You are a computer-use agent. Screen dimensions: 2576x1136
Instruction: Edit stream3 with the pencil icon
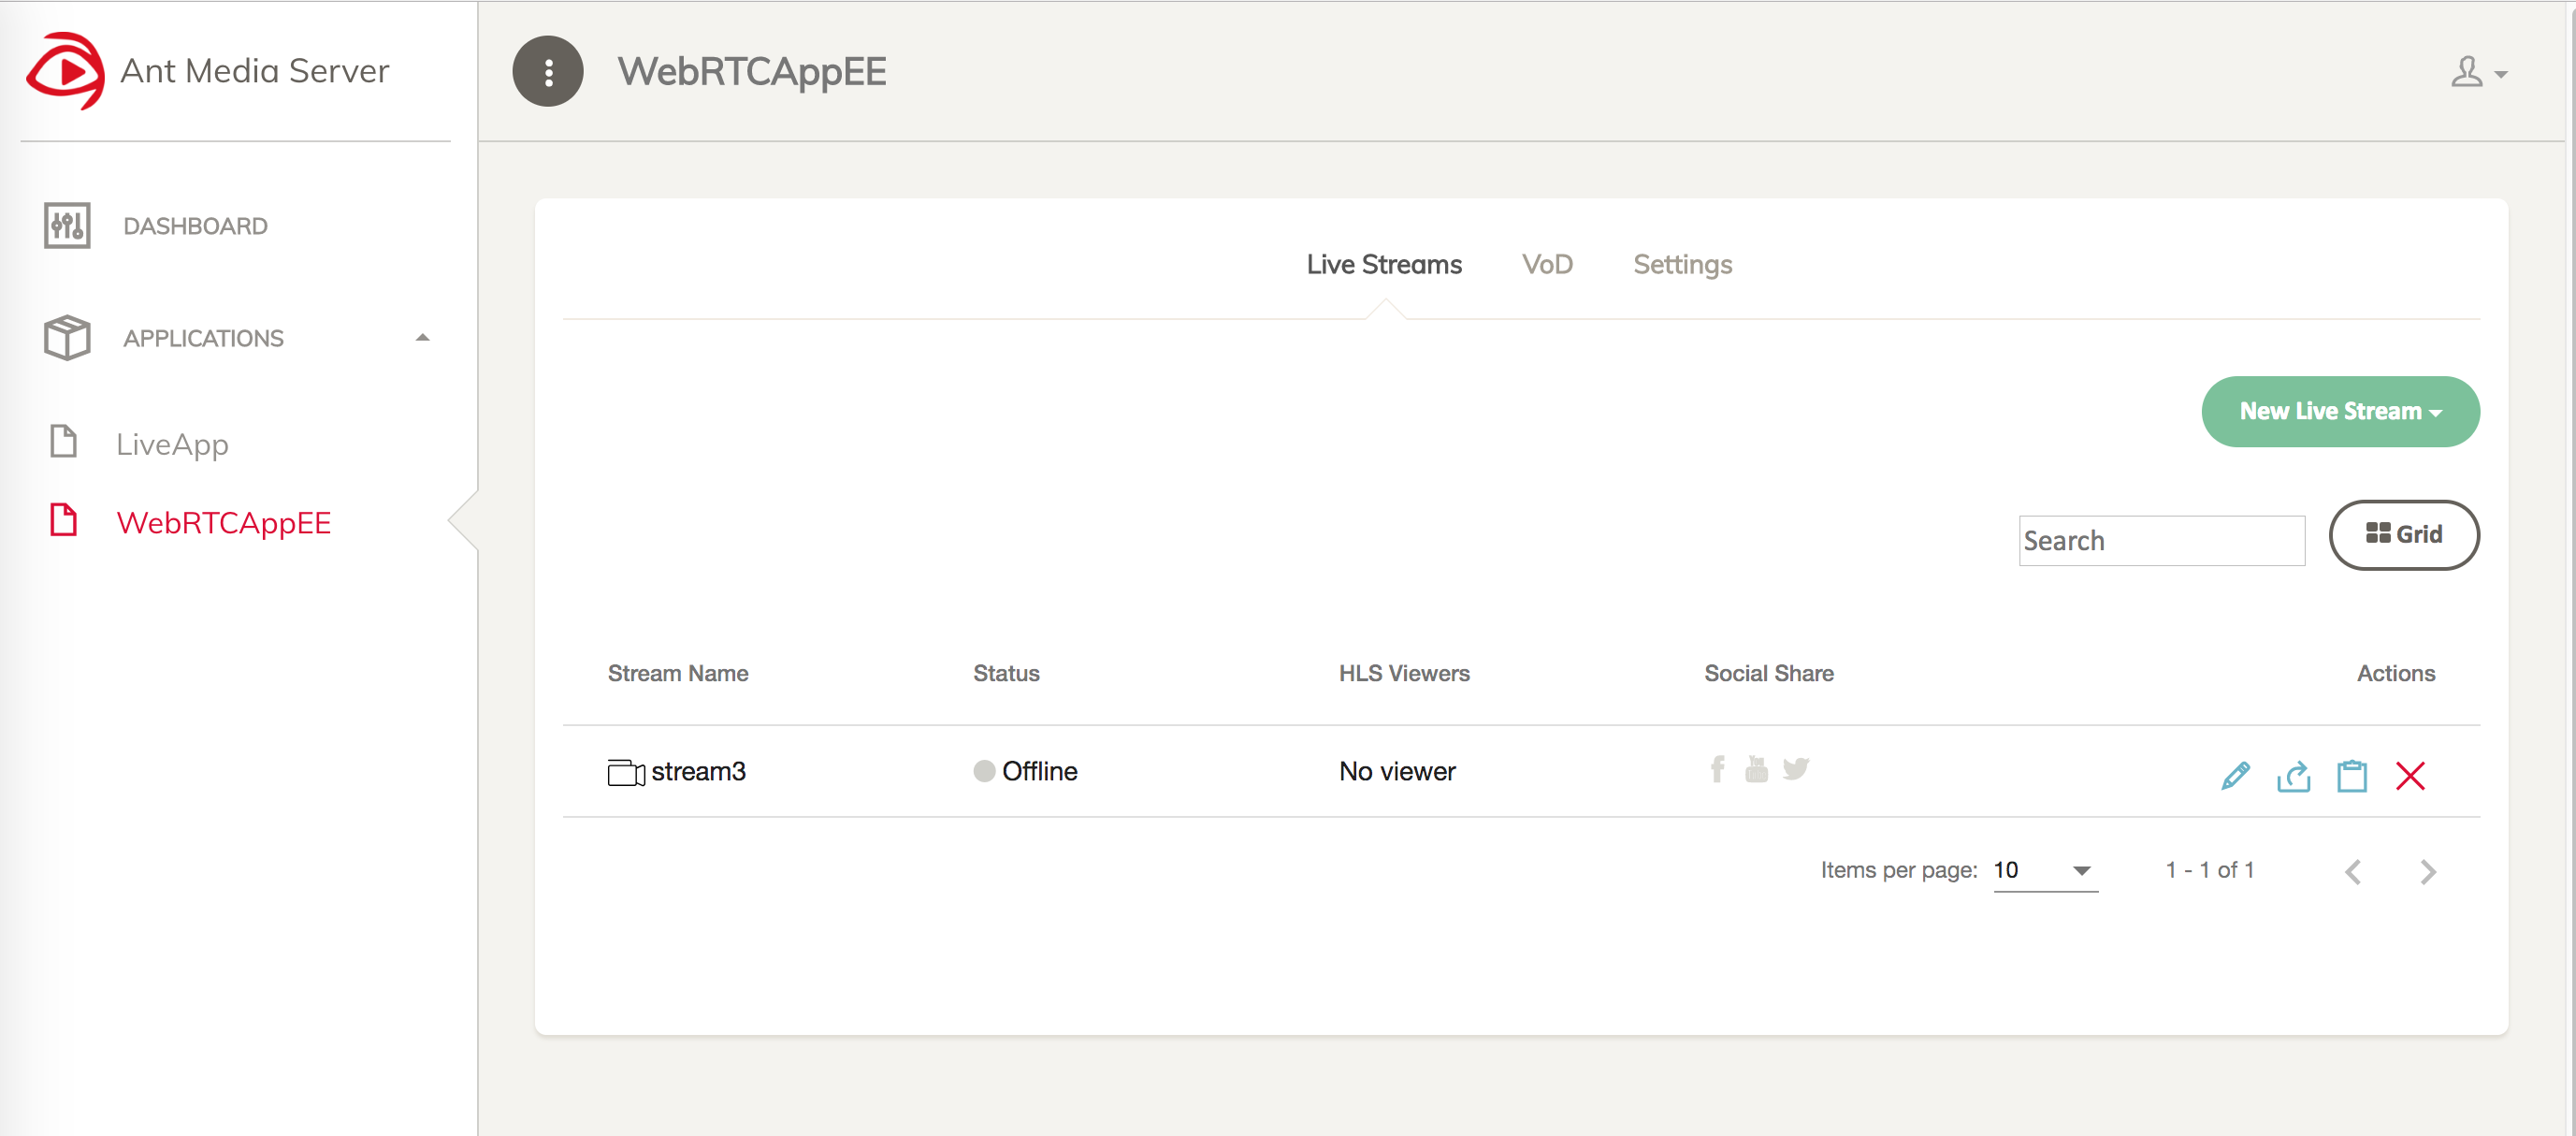(2235, 775)
